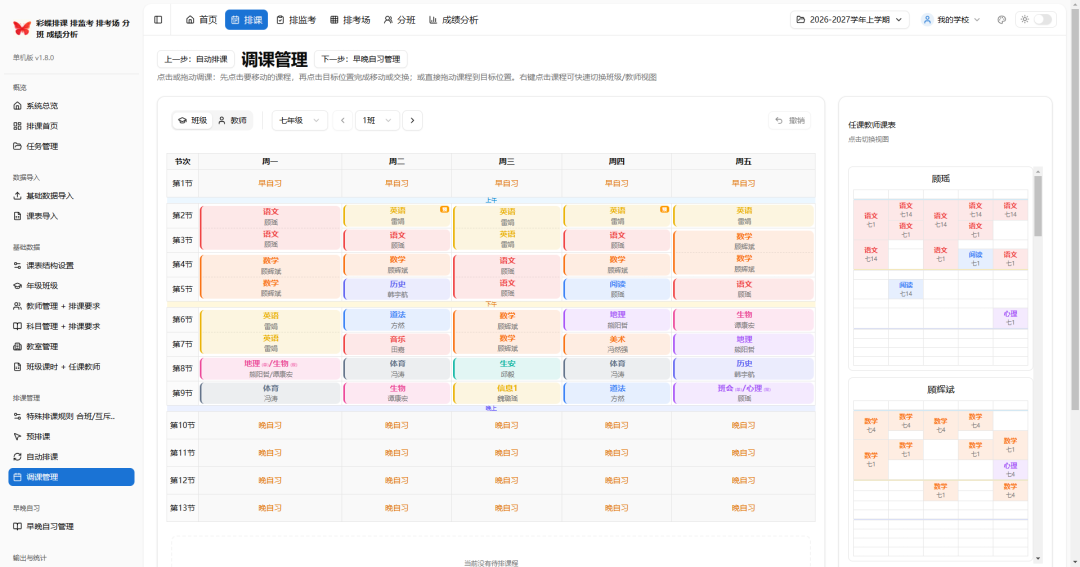Go to next step 早晚自习管理 button

pyautogui.click(x=361, y=59)
